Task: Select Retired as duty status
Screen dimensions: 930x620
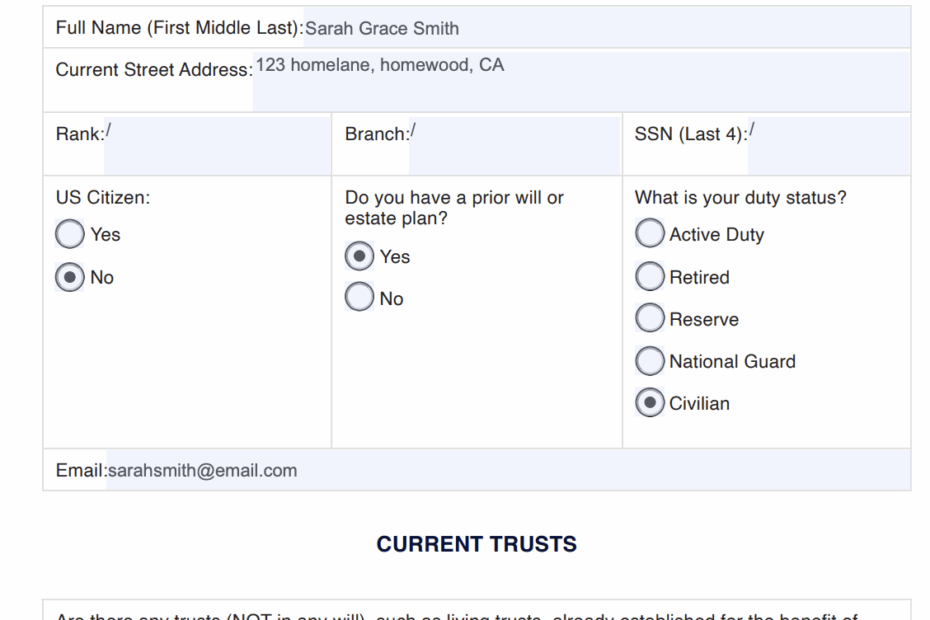Action: pyautogui.click(x=650, y=276)
